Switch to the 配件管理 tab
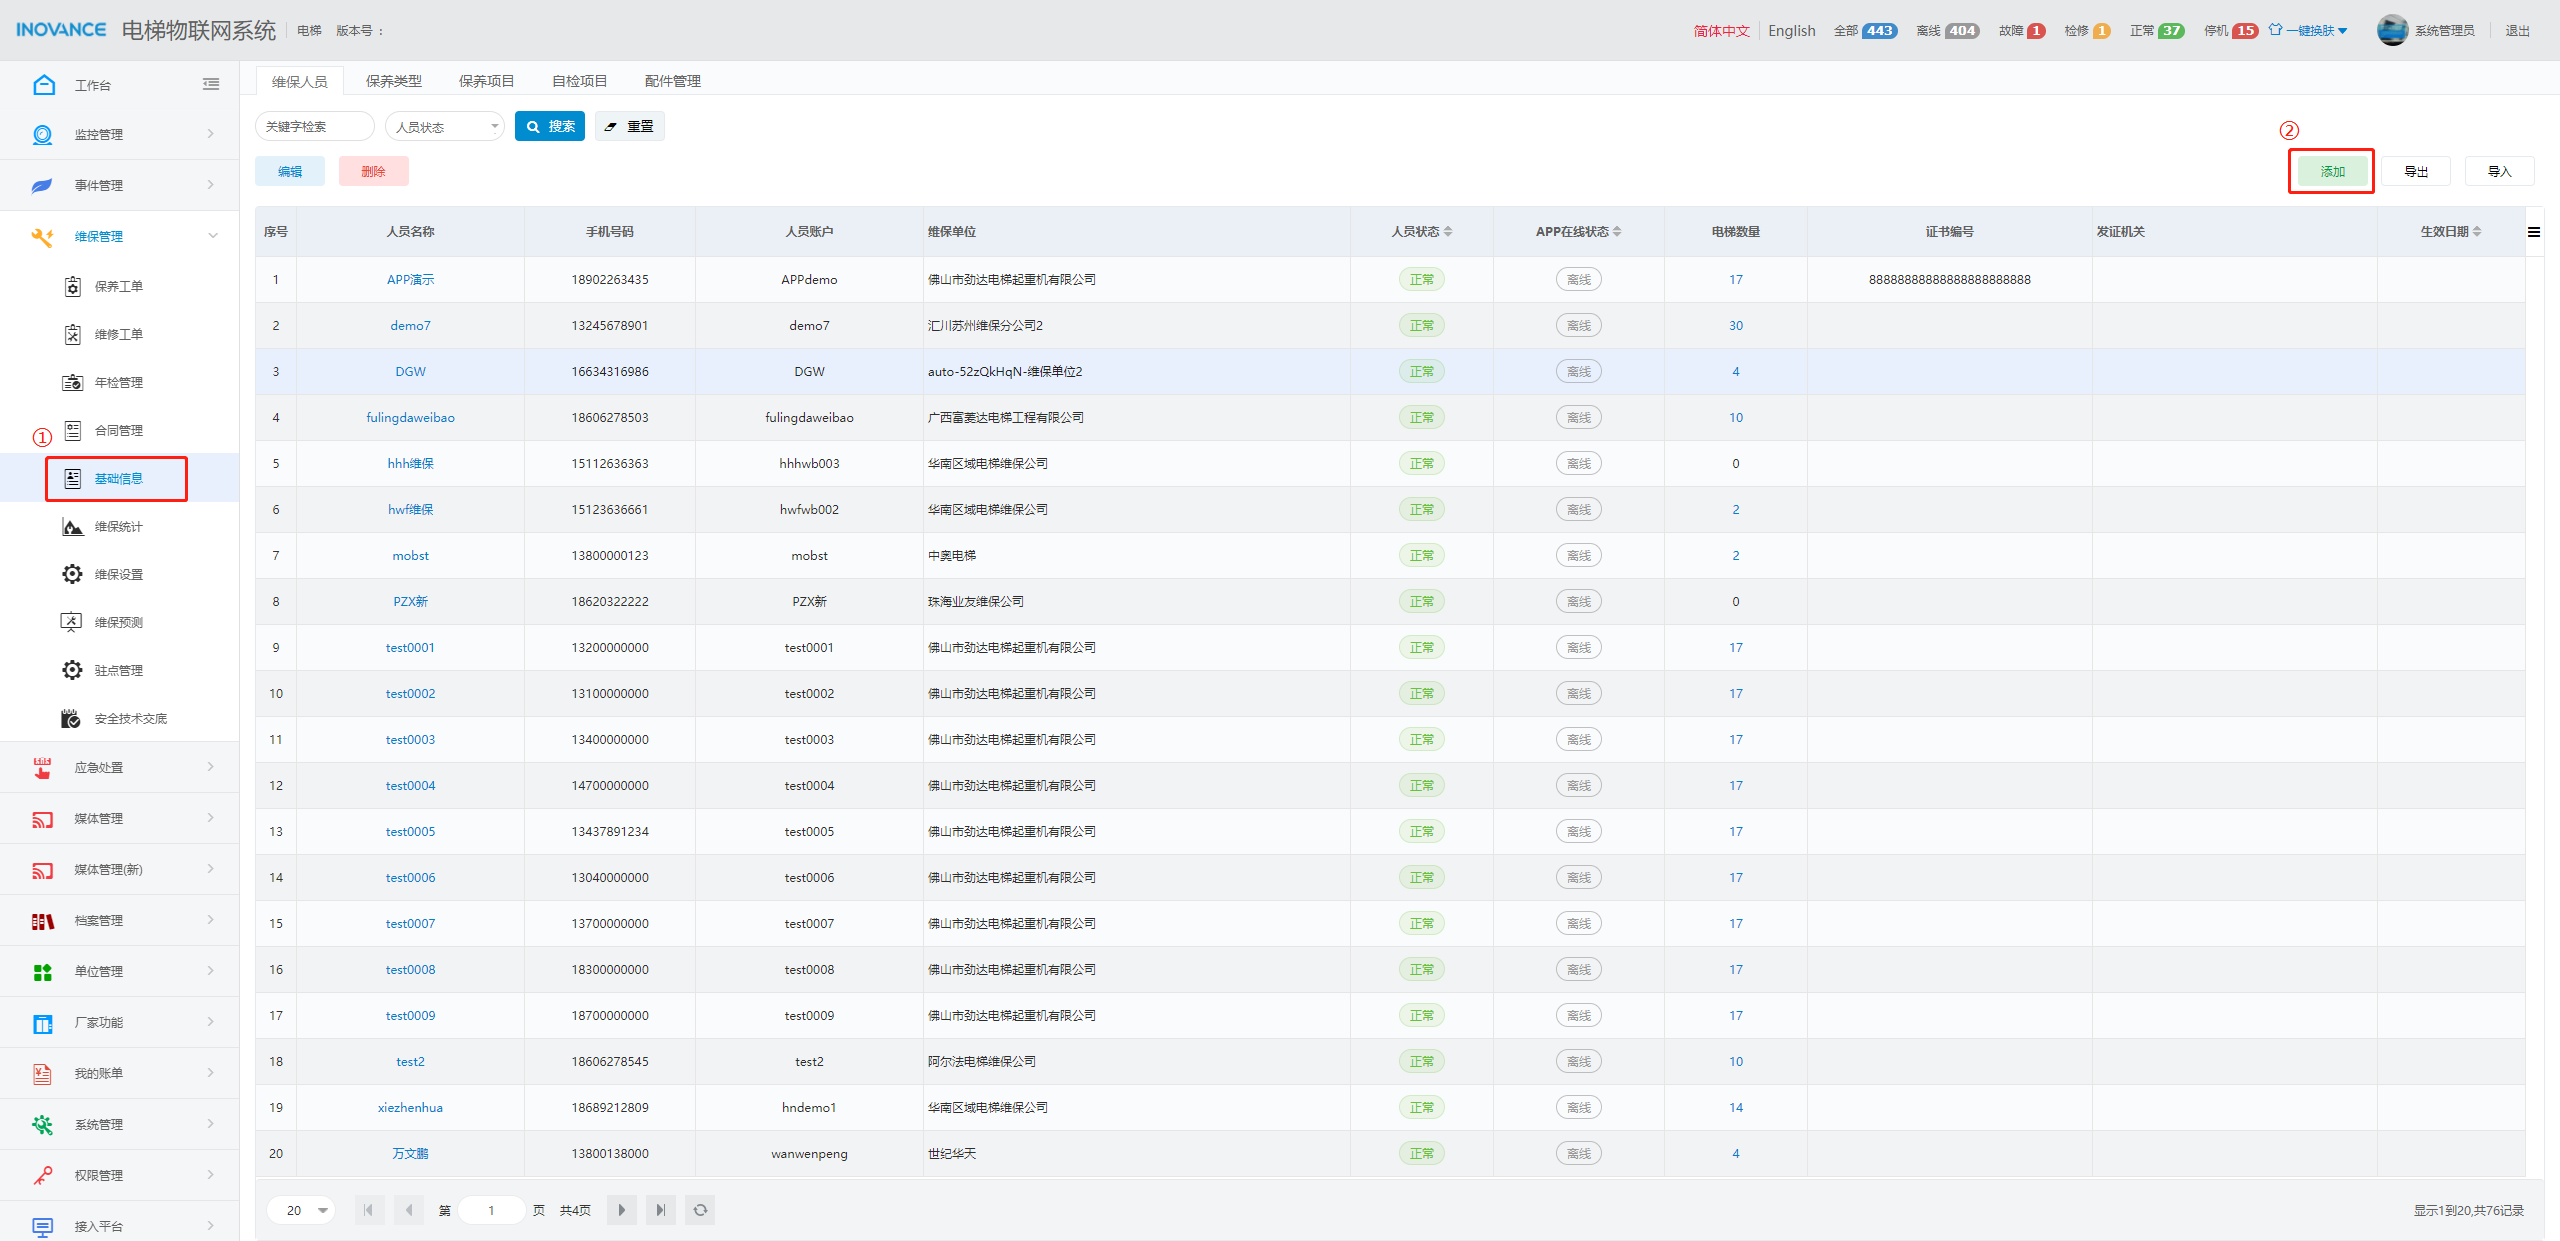2560x1241 pixels. 672,81
